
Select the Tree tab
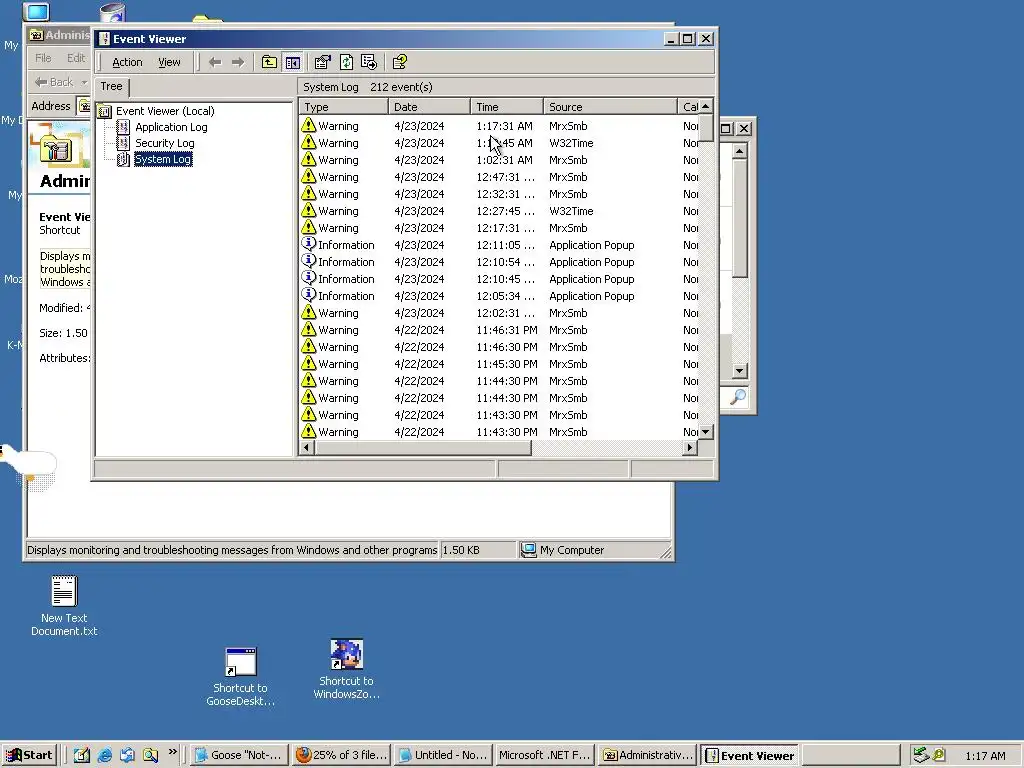(111, 86)
